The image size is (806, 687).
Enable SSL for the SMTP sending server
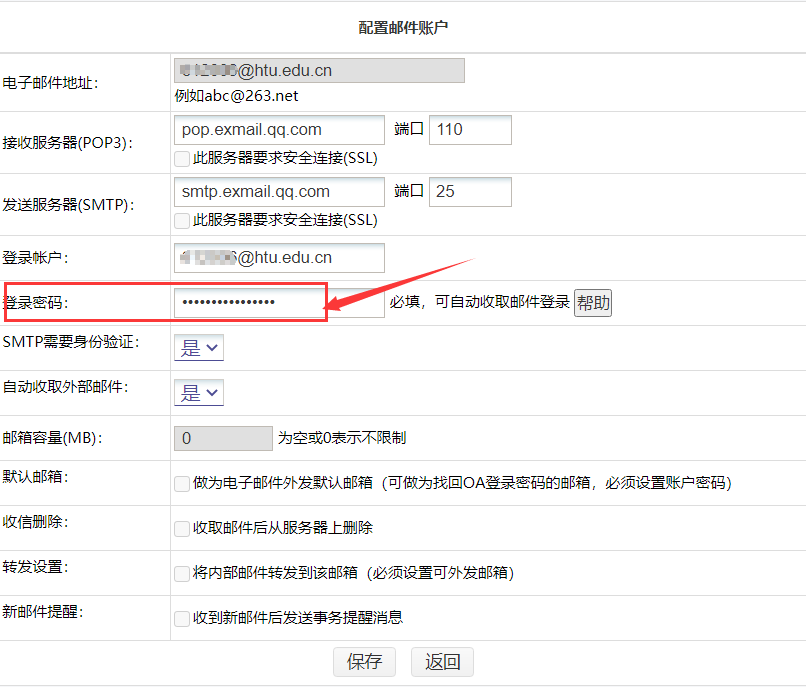[x=182, y=220]
